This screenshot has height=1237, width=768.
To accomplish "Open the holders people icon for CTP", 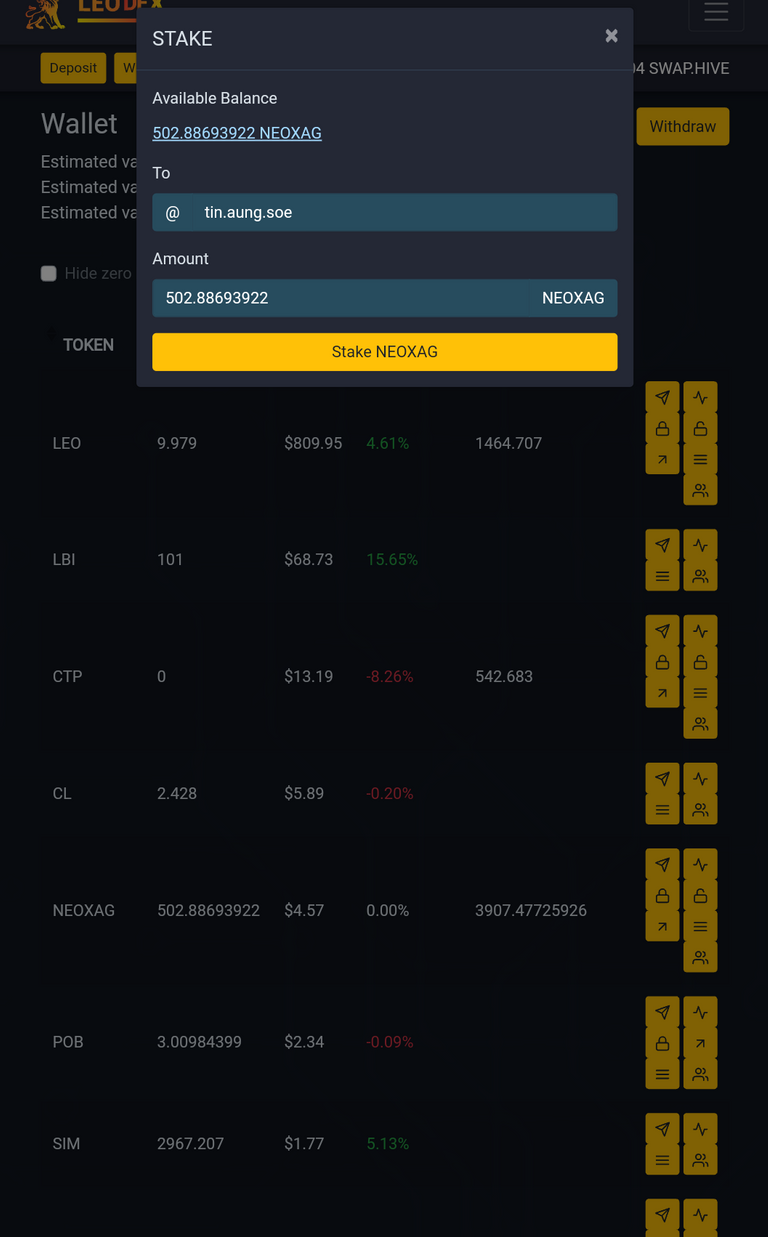I will click(x=700, y=723).
